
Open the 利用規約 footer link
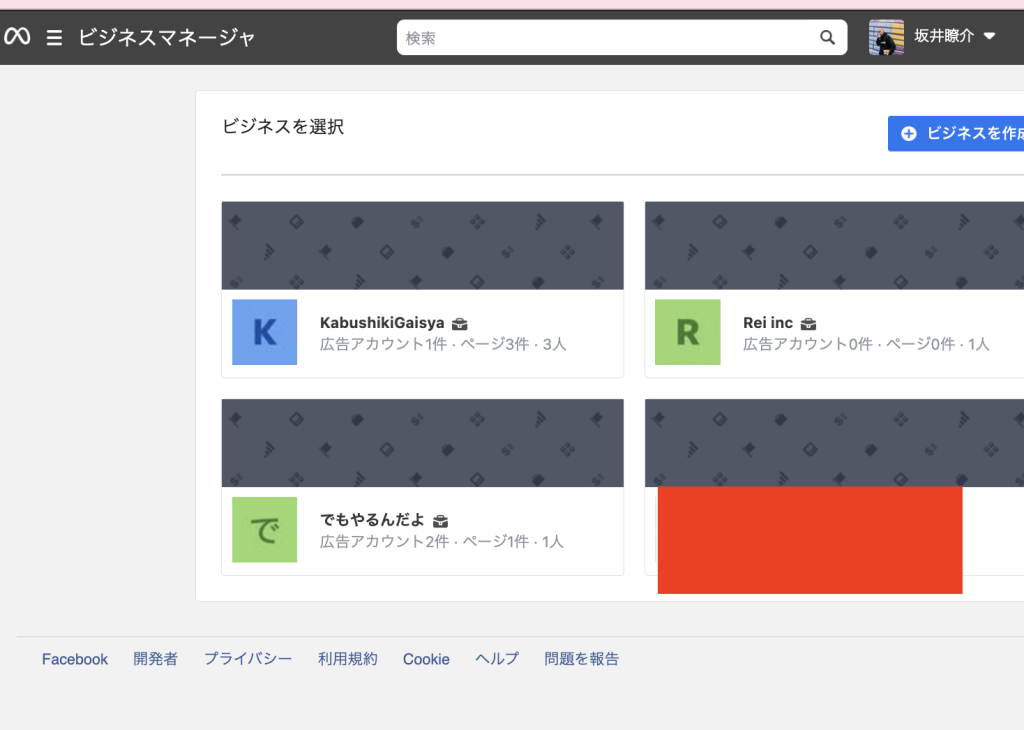(x=347, y=659)
